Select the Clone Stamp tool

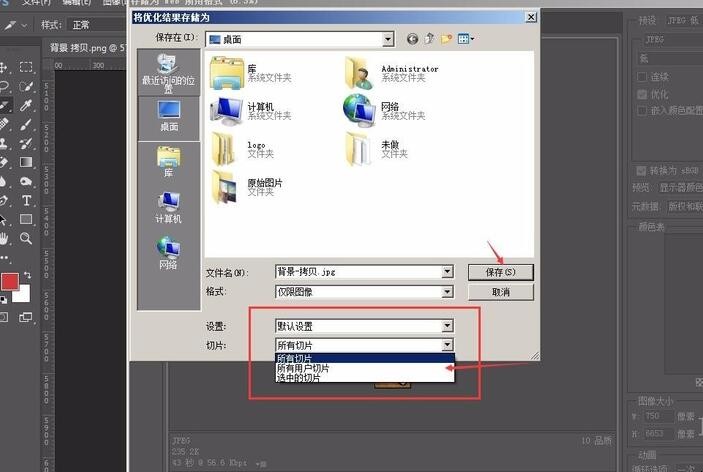click(x=4, y=143)
